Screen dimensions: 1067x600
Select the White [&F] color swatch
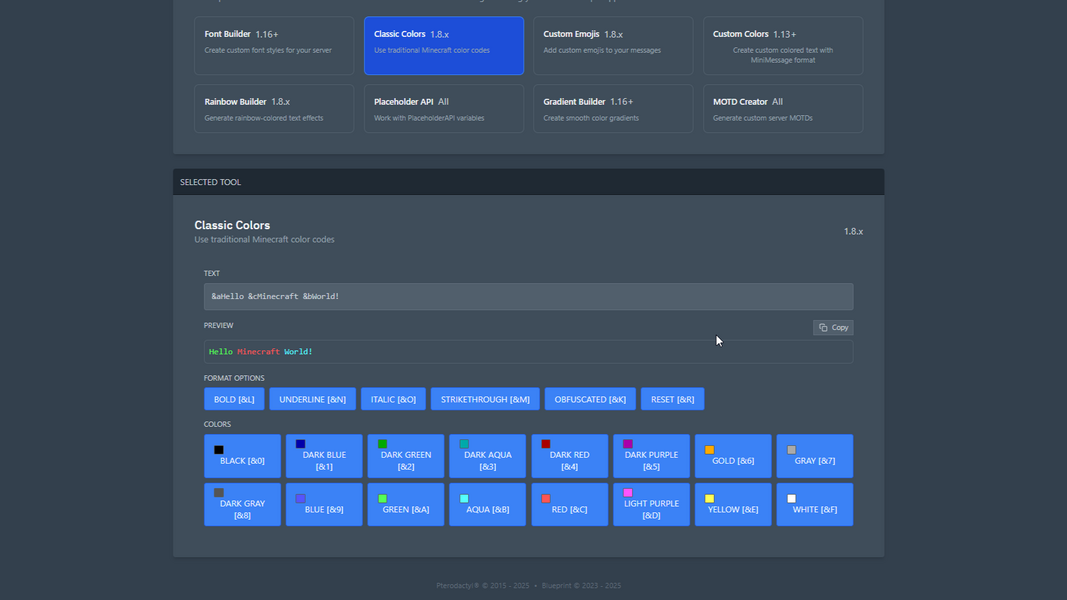coord(814,505)
